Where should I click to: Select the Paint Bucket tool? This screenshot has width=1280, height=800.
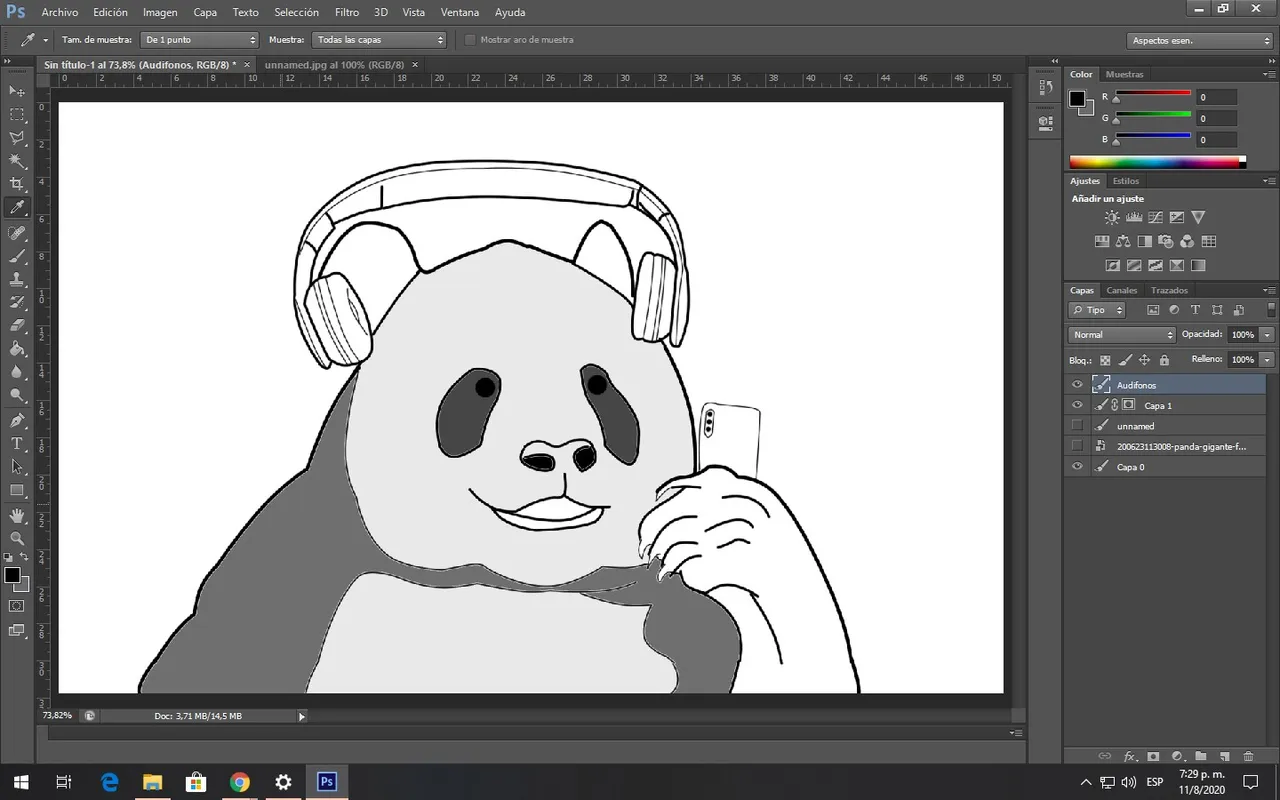coord(17,349)
